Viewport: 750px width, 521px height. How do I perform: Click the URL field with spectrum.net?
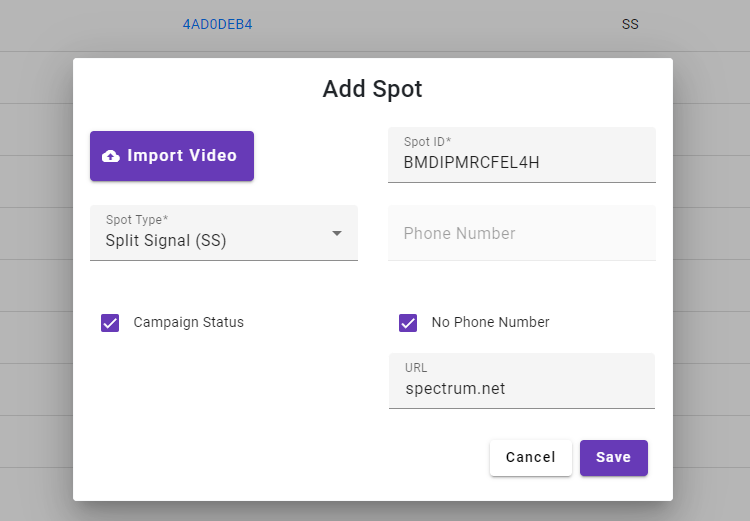(x=522, y=381)
